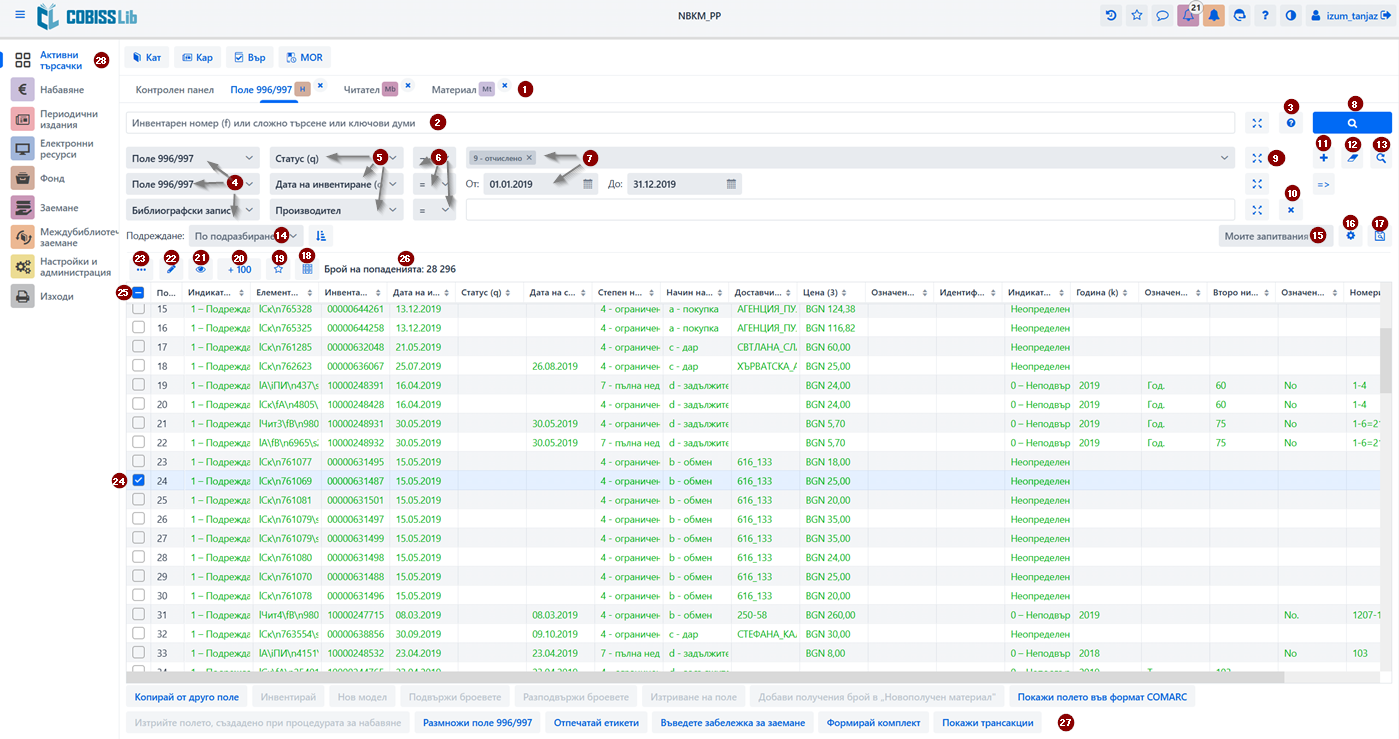
Task: Close the Поле 996/997 tab
Action: [x=320, y=86]
